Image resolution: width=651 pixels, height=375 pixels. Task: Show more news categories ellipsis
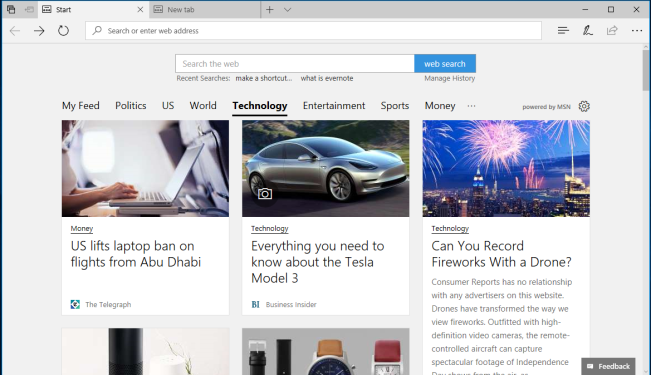coord(471,106)
